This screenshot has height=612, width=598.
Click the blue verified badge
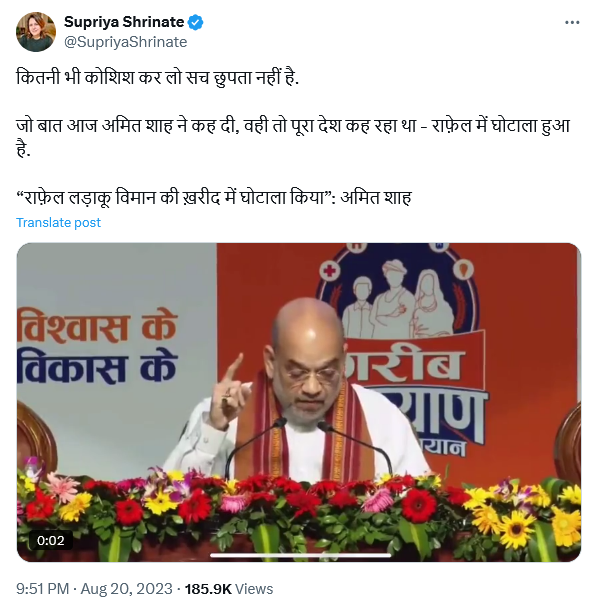pos(196,22)
